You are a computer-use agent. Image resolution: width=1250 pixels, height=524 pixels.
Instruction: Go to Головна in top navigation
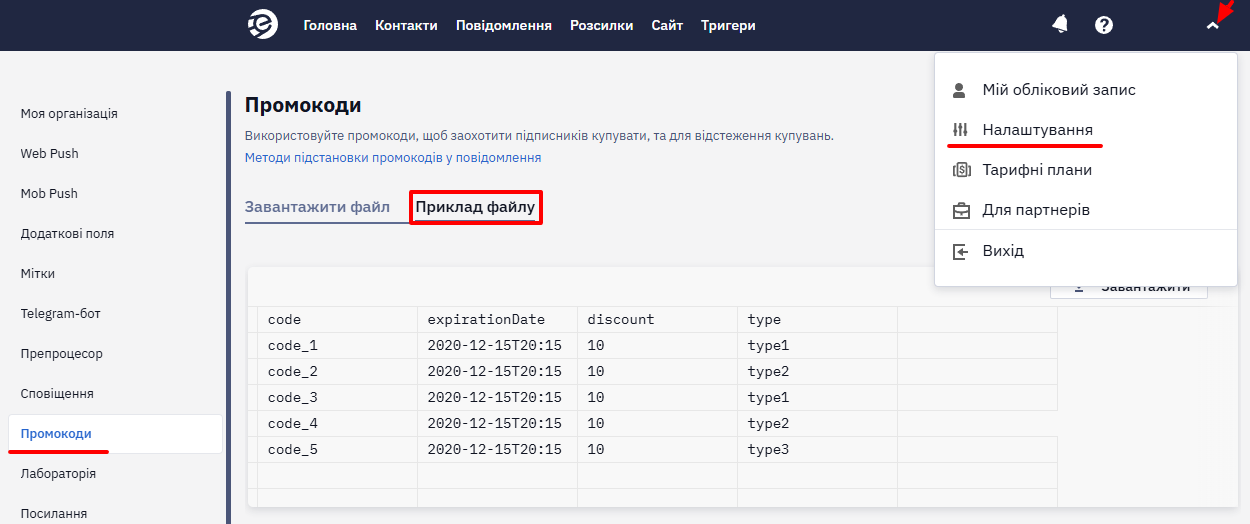pyautogui.click(x=330, y=25)
